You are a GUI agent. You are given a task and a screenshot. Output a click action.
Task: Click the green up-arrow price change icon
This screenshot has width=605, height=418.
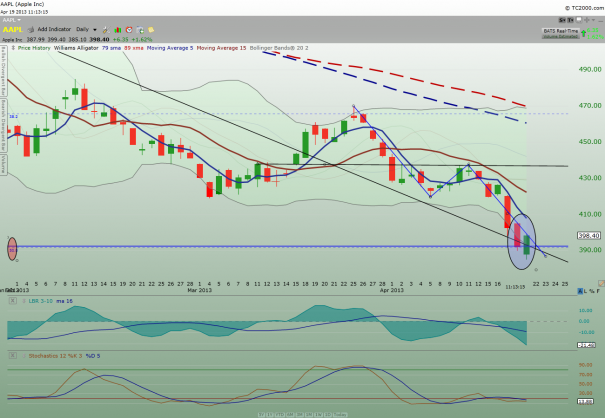point(583,33)
